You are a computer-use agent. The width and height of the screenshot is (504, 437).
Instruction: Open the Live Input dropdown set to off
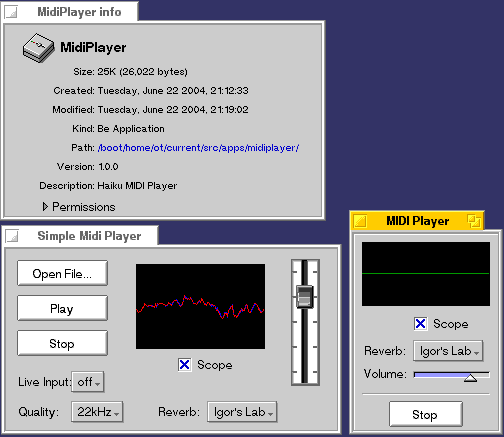point(88,382)
